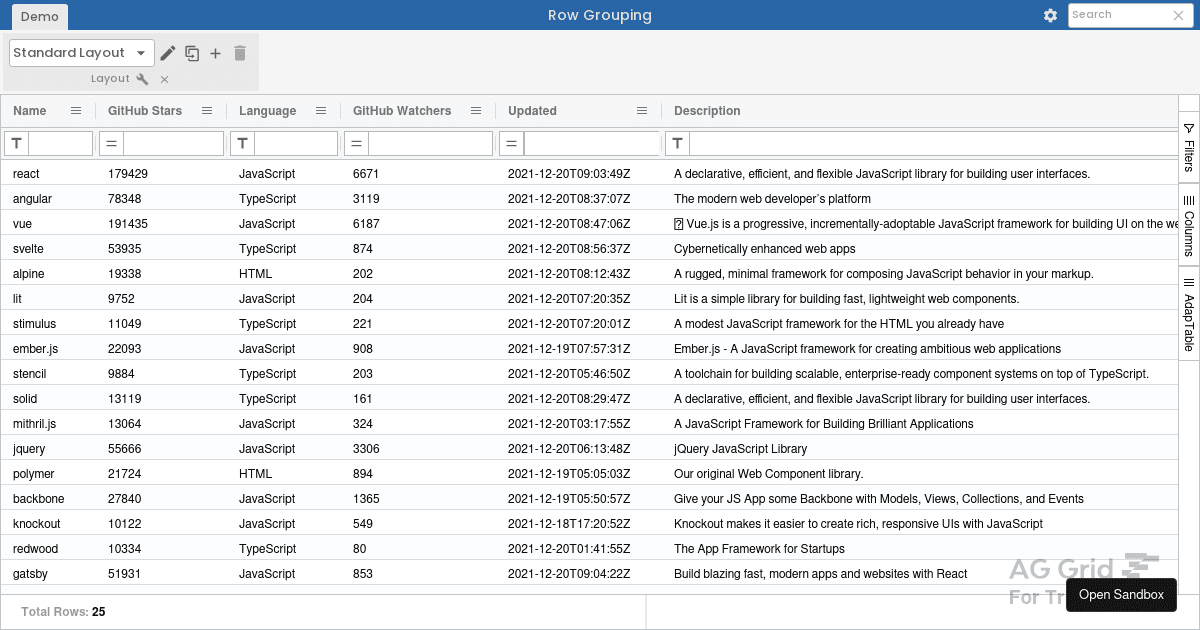The height and width of the screenshot is (630, 1200).
Task: Clone the current layout
Action: point(192,53)
